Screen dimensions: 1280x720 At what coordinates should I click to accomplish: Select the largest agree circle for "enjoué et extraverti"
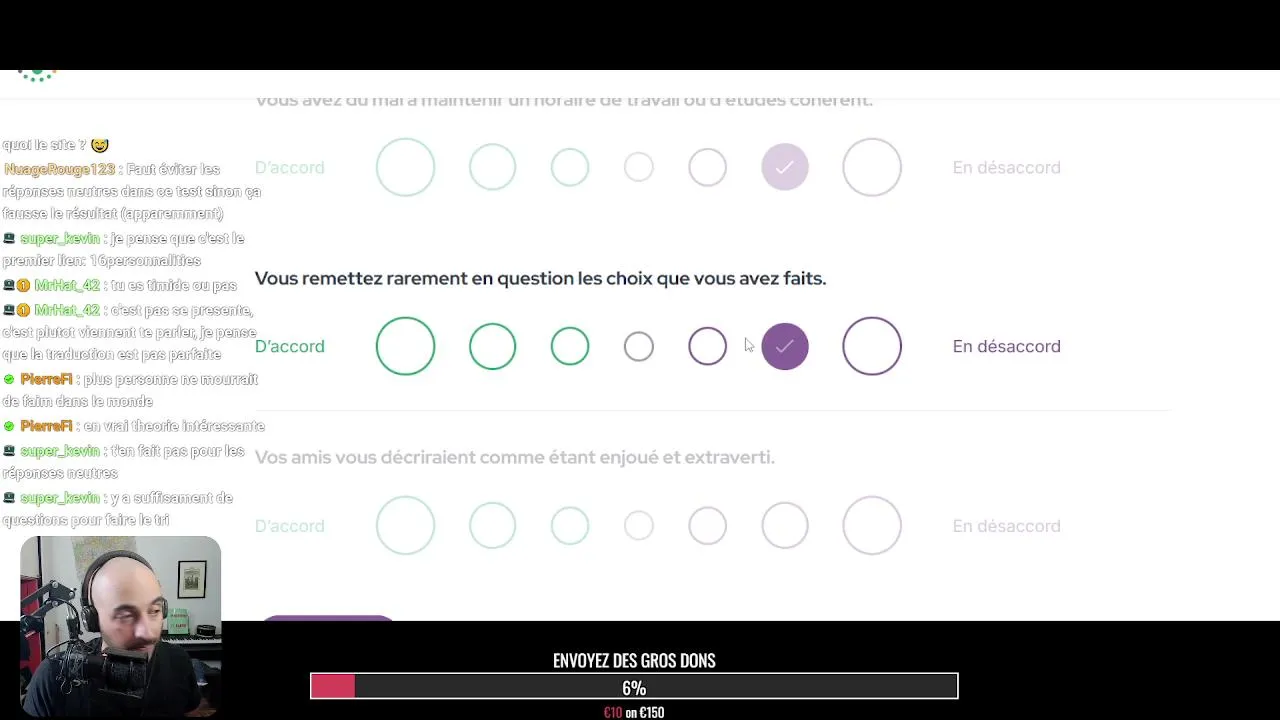(405, 526)
